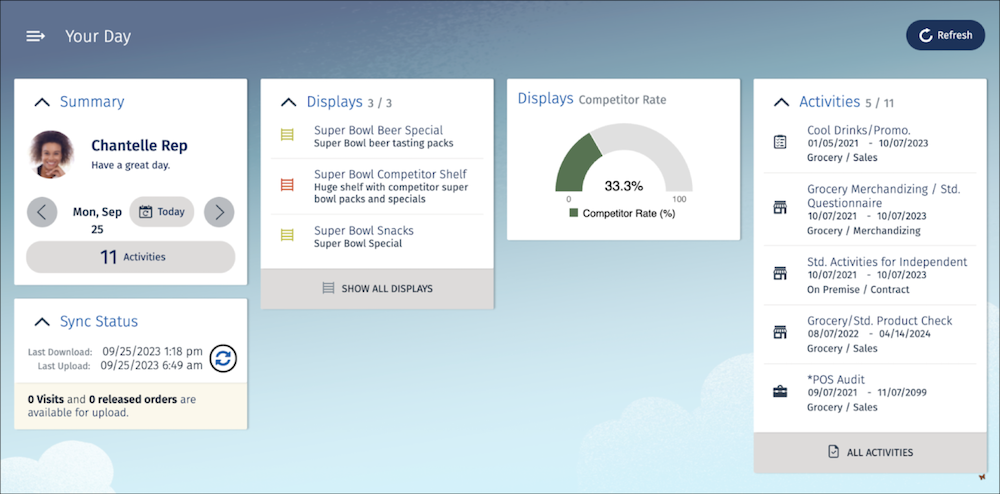The width and height of the screenshot is (1000, 494).
Task: Click the Grocery Merchandizing store icon
Action: tap(779, 207)
